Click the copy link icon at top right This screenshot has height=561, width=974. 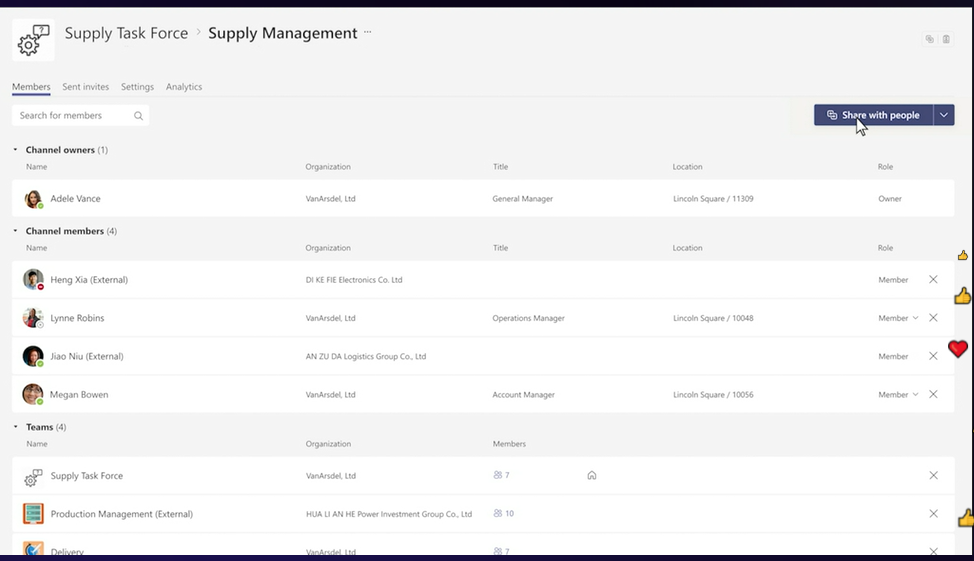click(929, 39)
